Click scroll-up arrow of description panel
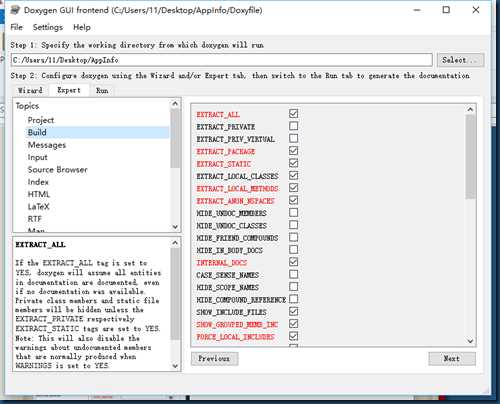The width and height of the screenshot is (500, 404). (175, 243)
